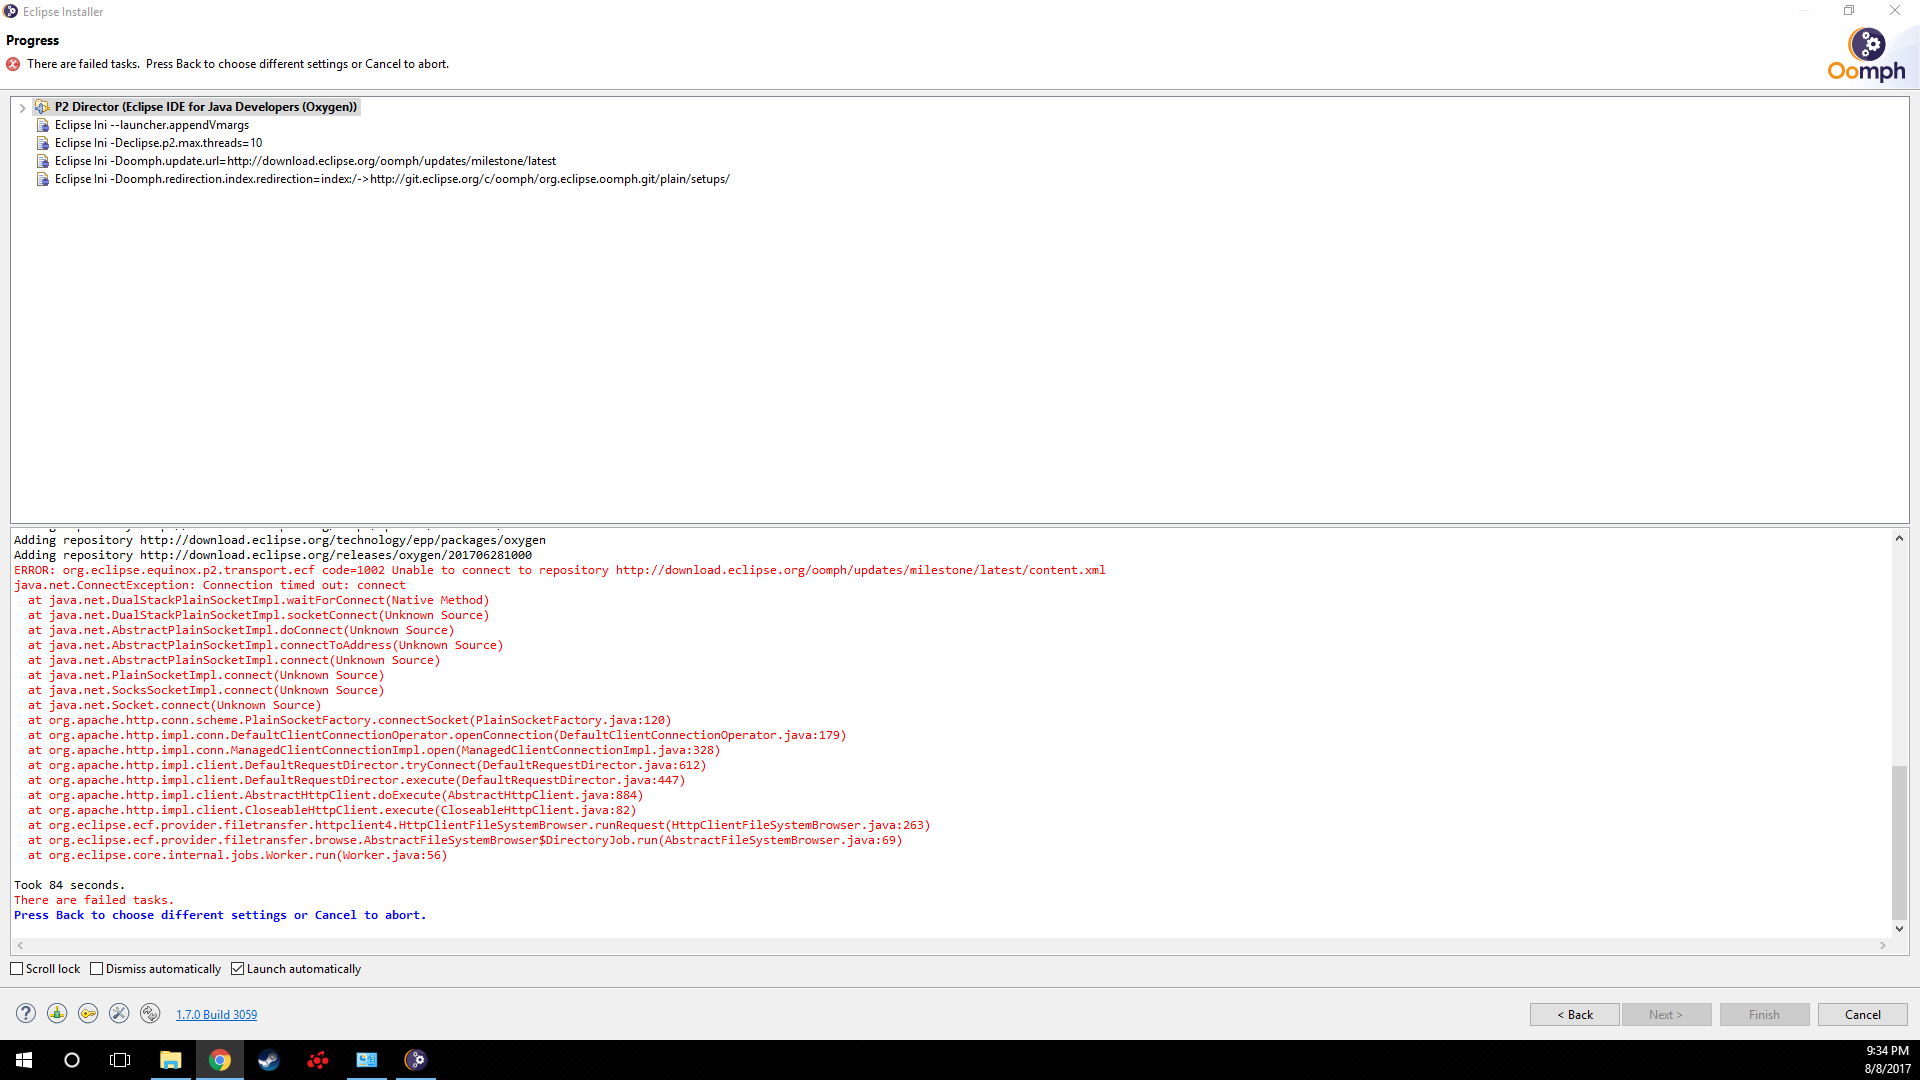Click the disabled Next > button
The image size is (1920, 1080).
tap(1666, 1014)
